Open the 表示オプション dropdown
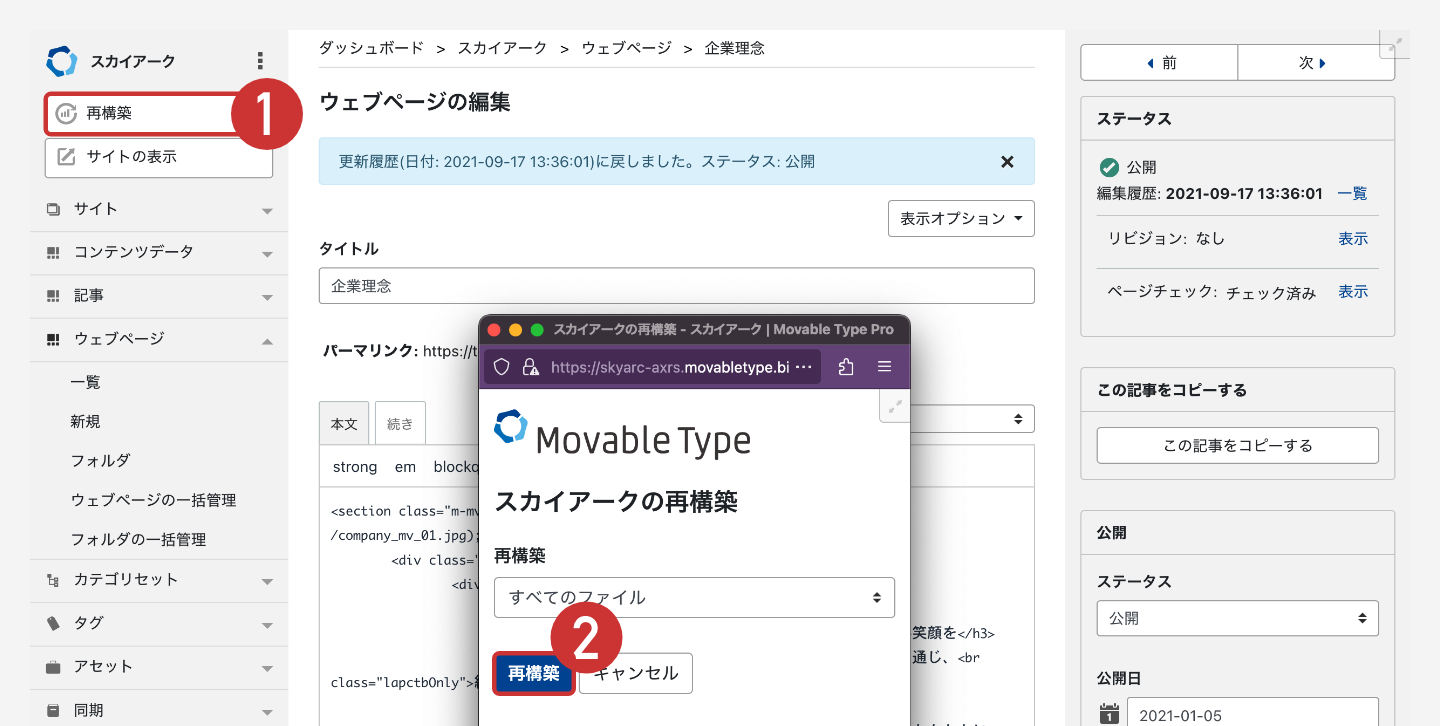The width and height of the screenshot is (1440, 726). (x=960, y=219)
